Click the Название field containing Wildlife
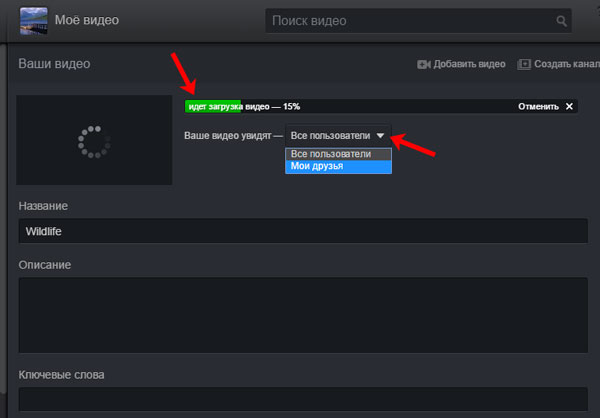 tap(300, 231)
